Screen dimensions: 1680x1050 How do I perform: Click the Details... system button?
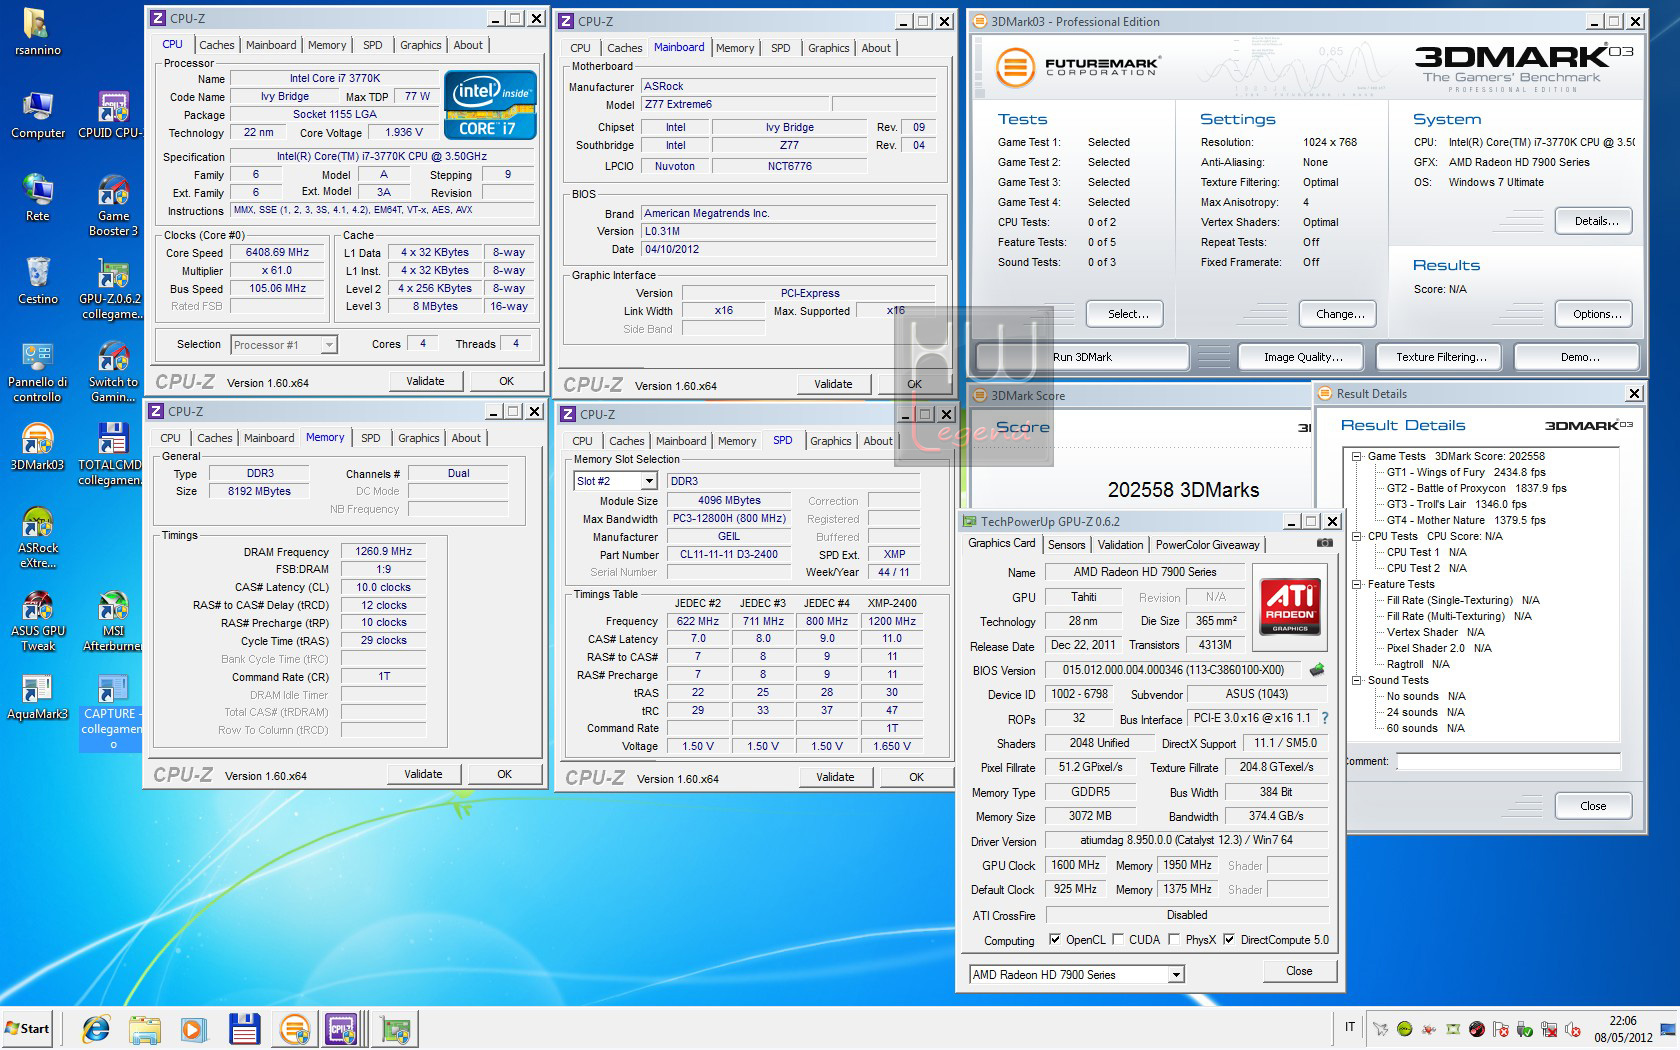point(1595,221)
